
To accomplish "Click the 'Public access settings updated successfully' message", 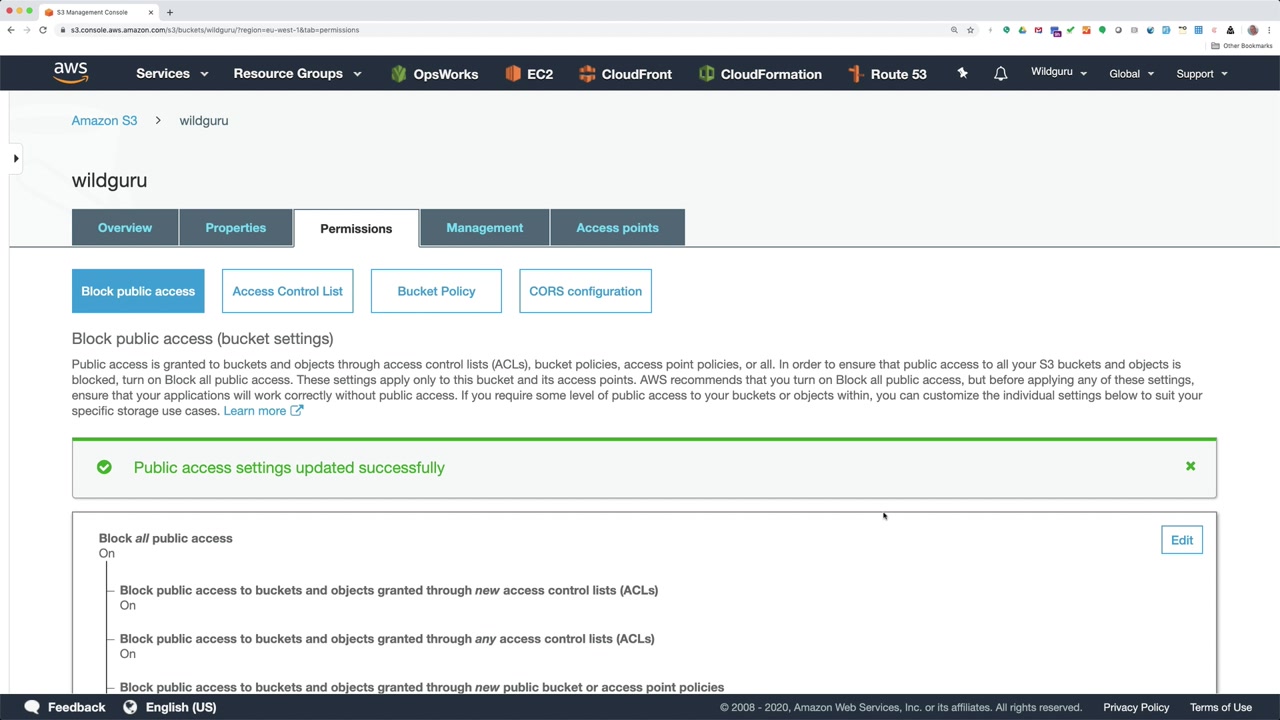I will (x=289, y=467).
